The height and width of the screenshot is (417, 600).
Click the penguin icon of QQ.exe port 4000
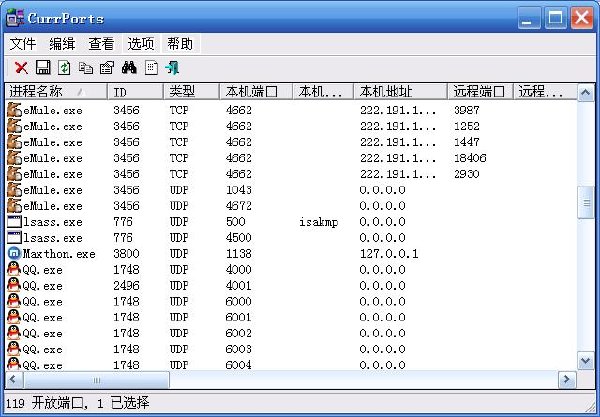tap(14, 269)
